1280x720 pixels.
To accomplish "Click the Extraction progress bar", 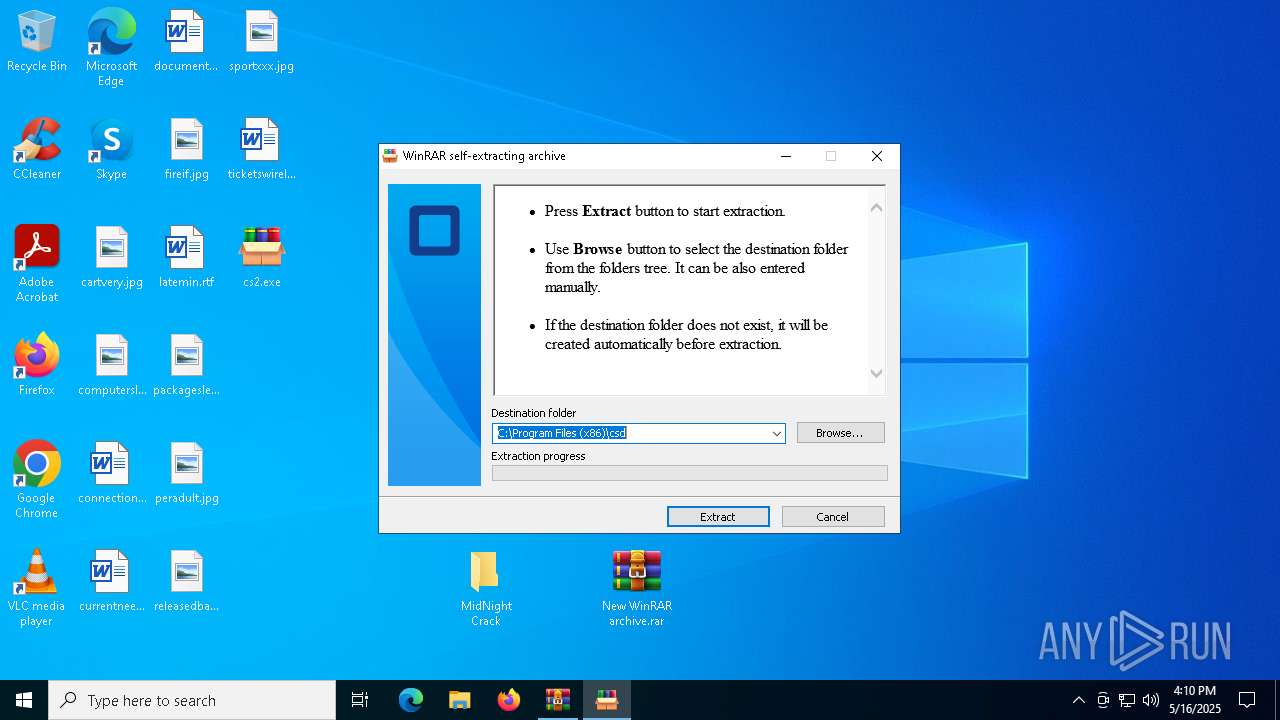I will tap(689, 473).
